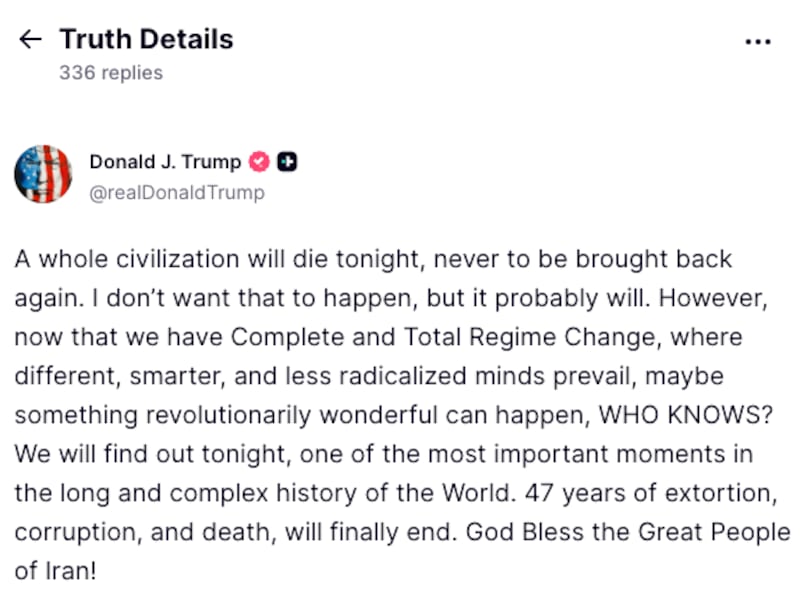This screenshot has width=800, height=599.
Task: Click the @realDonaldTrump username handle
Action: click(177, 192)
